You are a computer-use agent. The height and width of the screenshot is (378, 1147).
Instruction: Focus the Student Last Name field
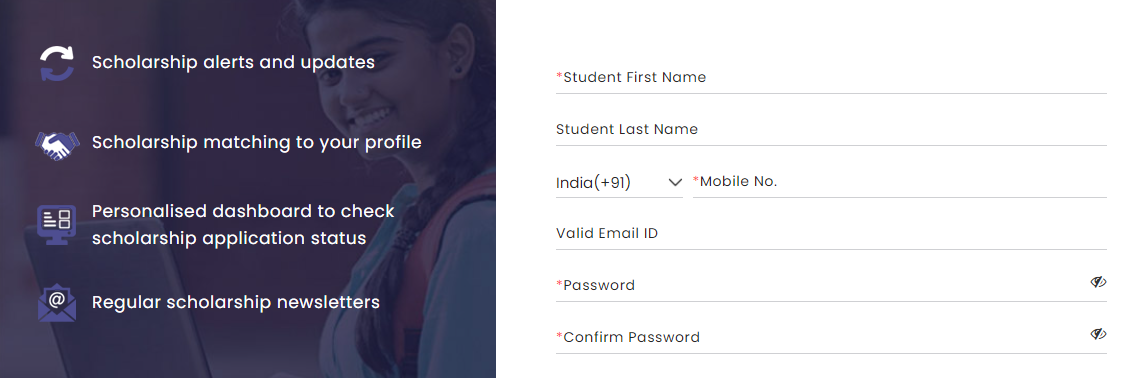click(x=831, y=129)
